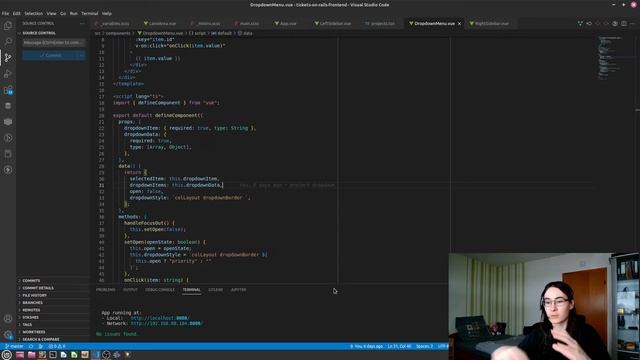The width and height of the screenshot is (640, 360).
Task: Open the Selection menu
Action: [x=33, y=13]
